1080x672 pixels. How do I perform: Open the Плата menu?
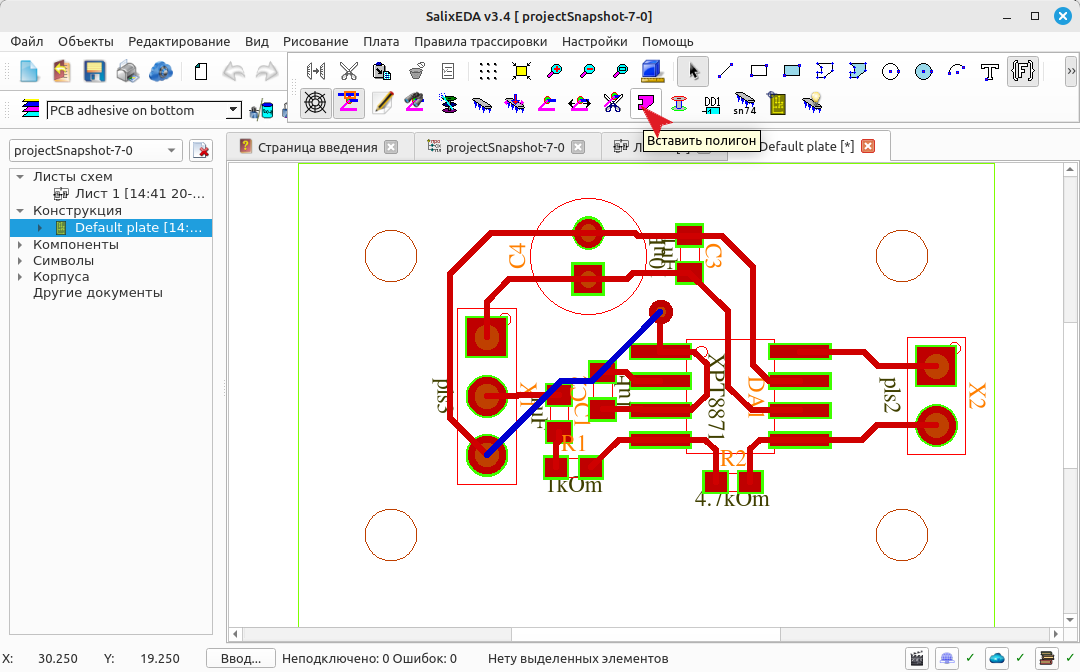381,41
